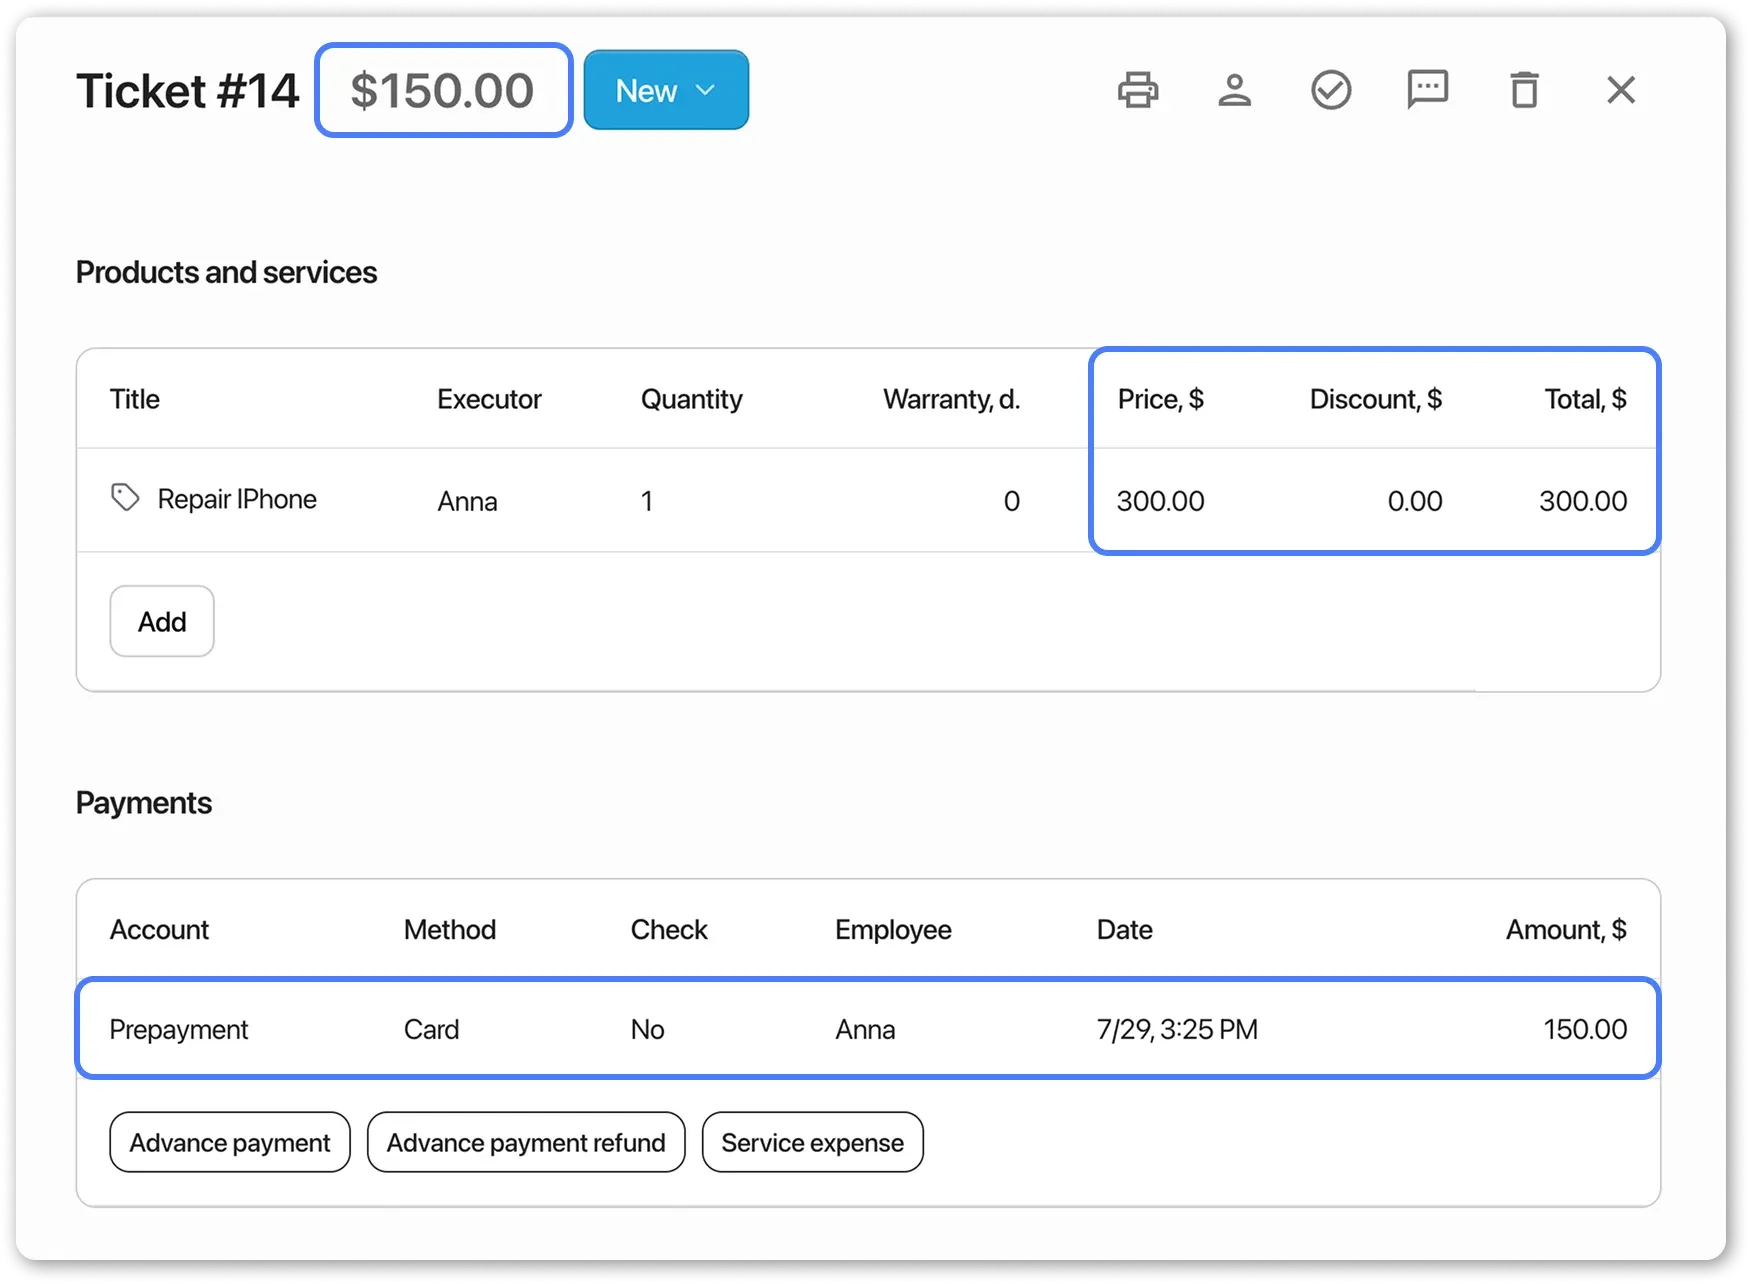Viewport: 1750px width, 1284px height.
Task: Open the New status dropdown
Action: 665,90
